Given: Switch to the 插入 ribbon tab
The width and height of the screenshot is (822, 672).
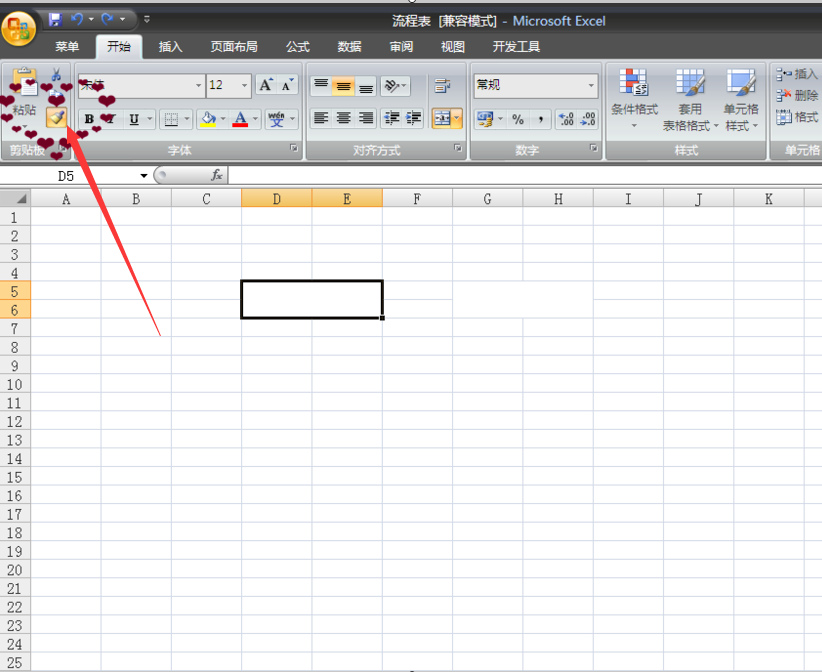Looking at the screenshot, I should click(x=170, y=47).
